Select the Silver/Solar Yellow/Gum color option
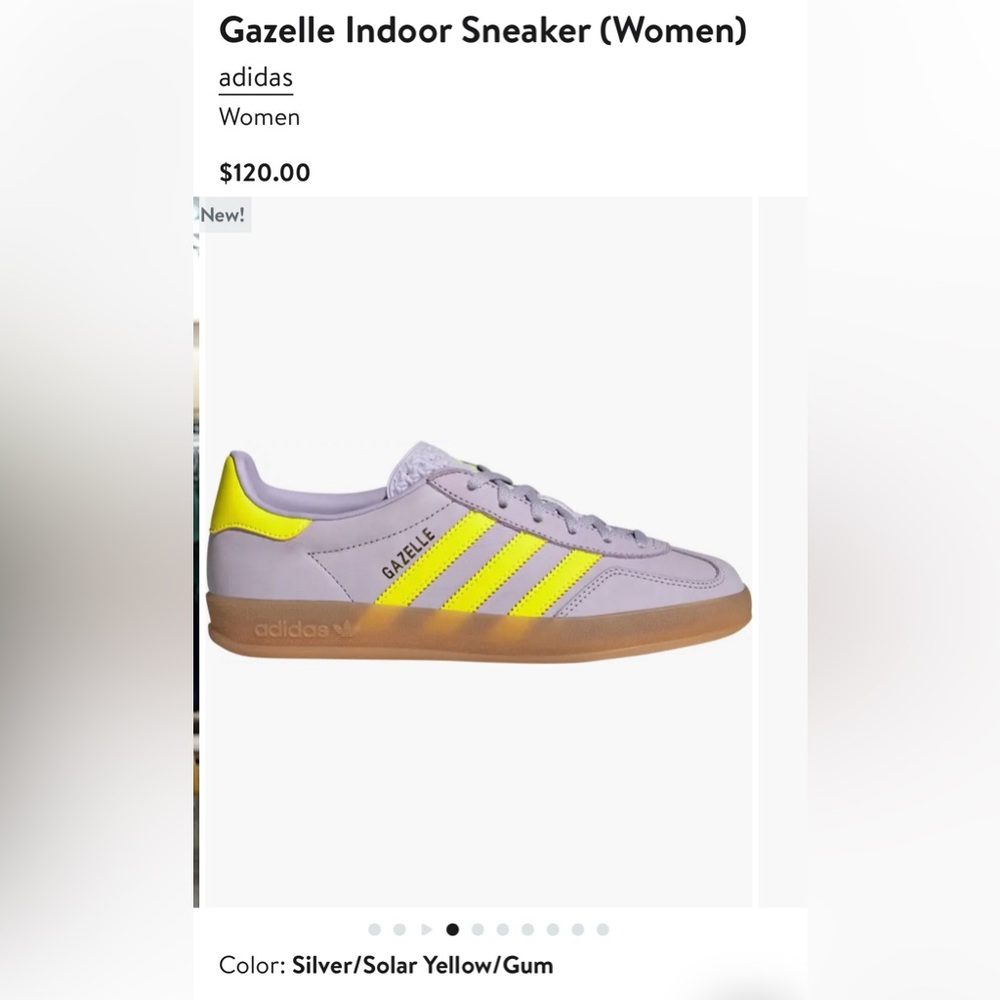This screenshot has height=1000, width=1000. click(x=420, y=966)
